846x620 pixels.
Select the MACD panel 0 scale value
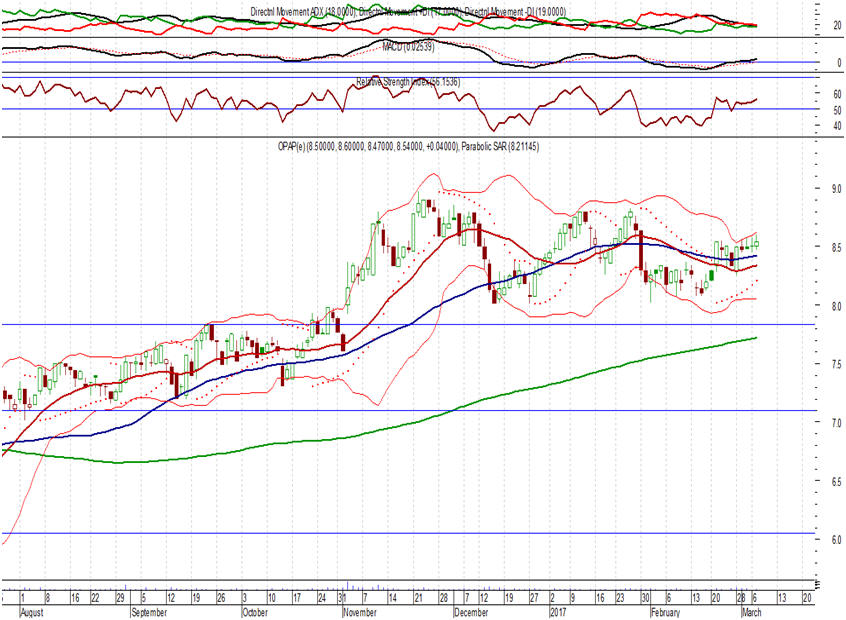[x=839, y=63]
